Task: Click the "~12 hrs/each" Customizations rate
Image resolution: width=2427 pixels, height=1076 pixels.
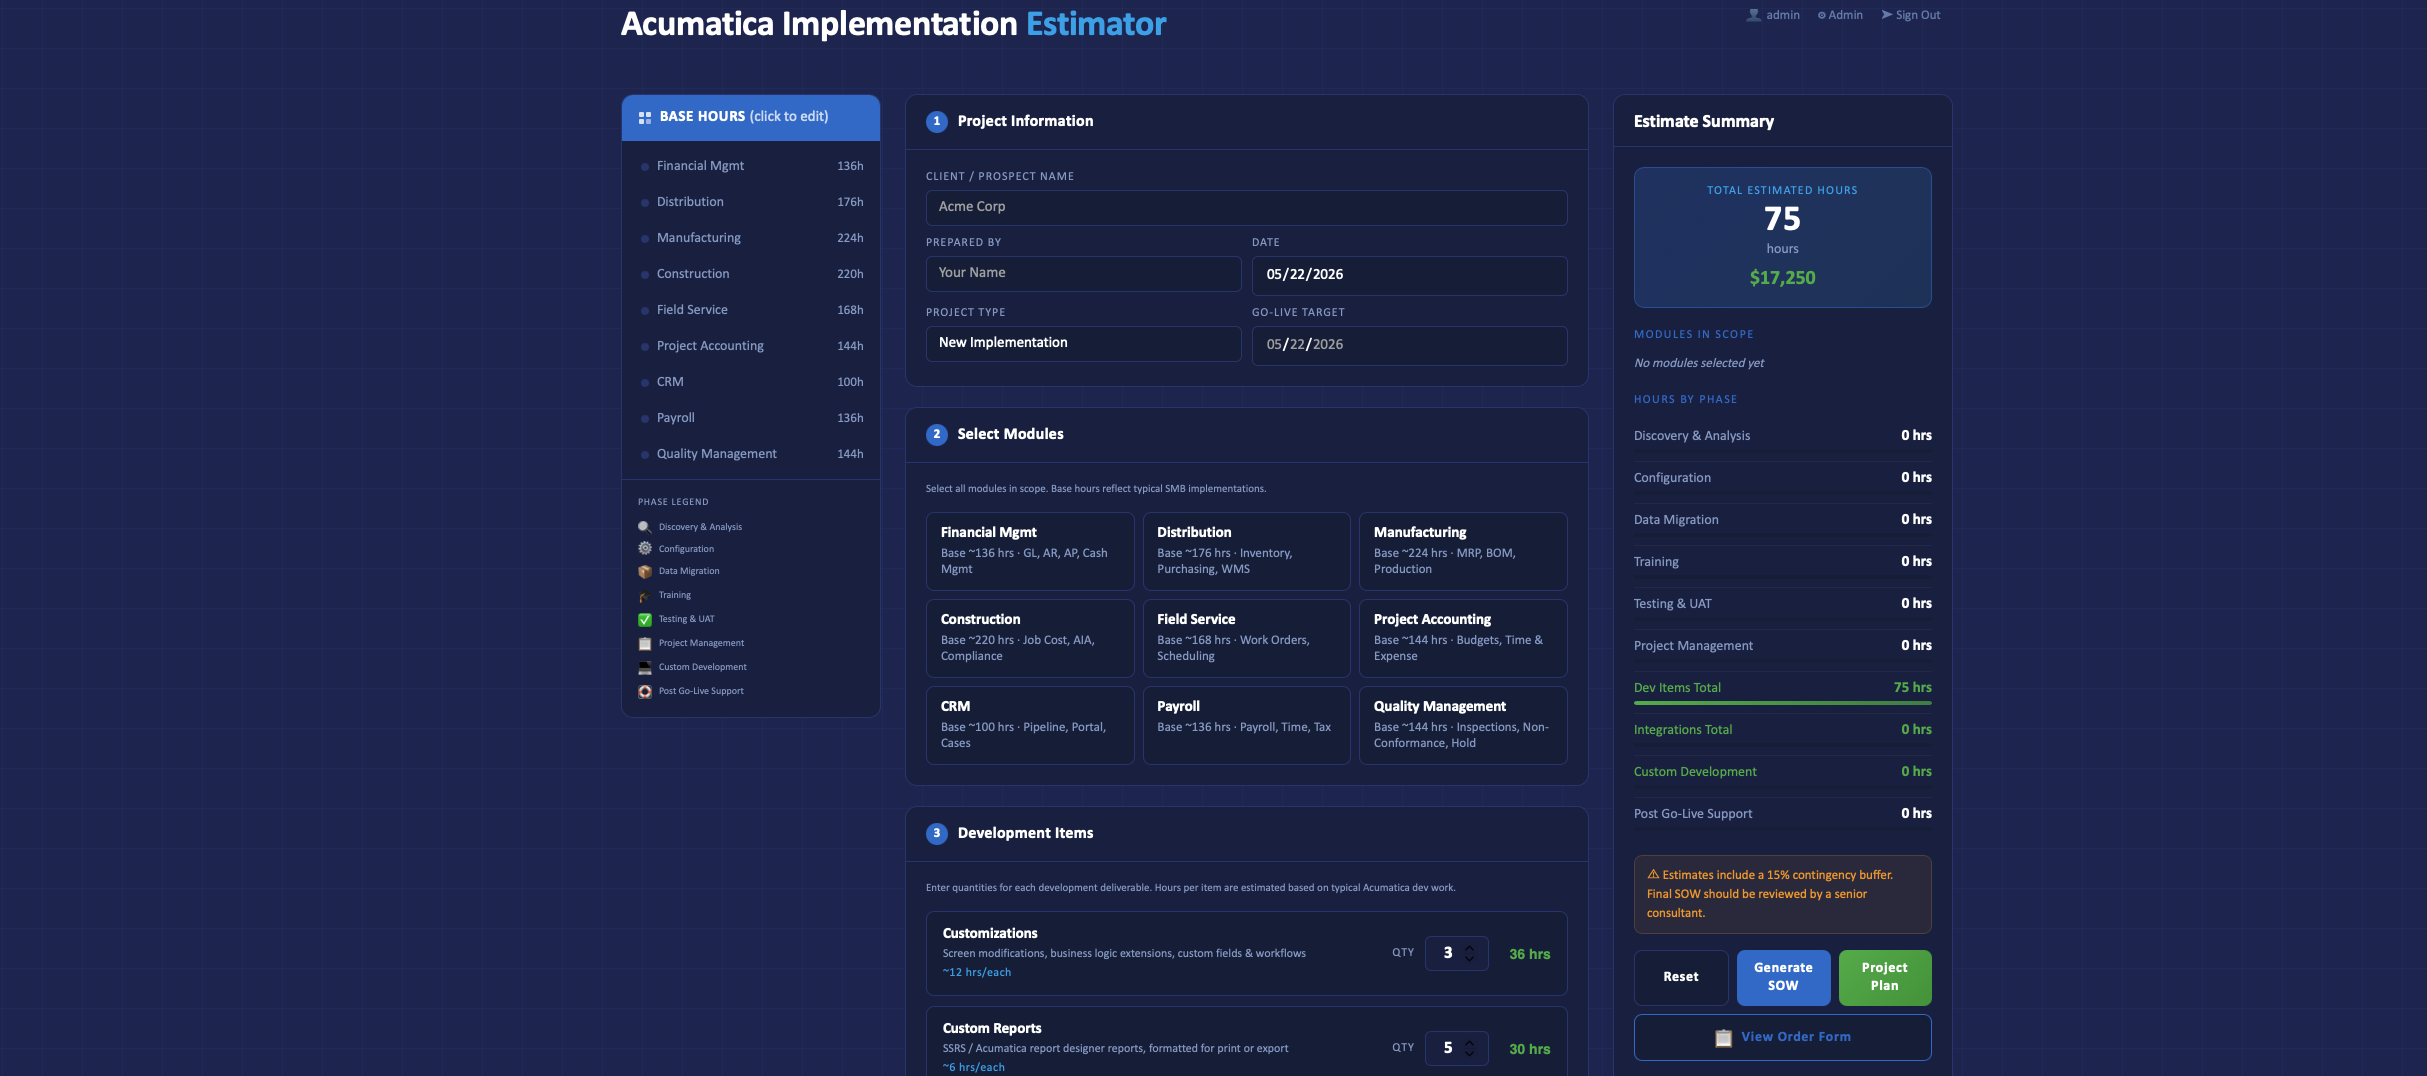Action: pos(977,973)
